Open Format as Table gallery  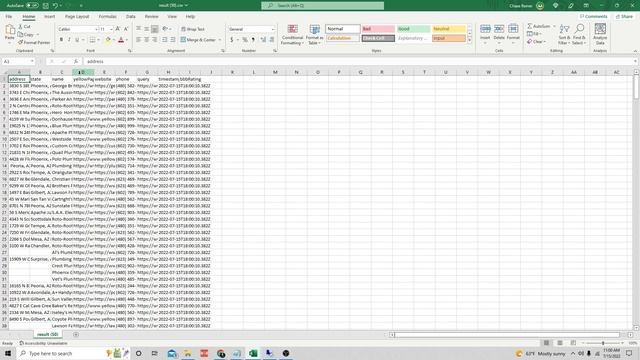coord(314,35)
